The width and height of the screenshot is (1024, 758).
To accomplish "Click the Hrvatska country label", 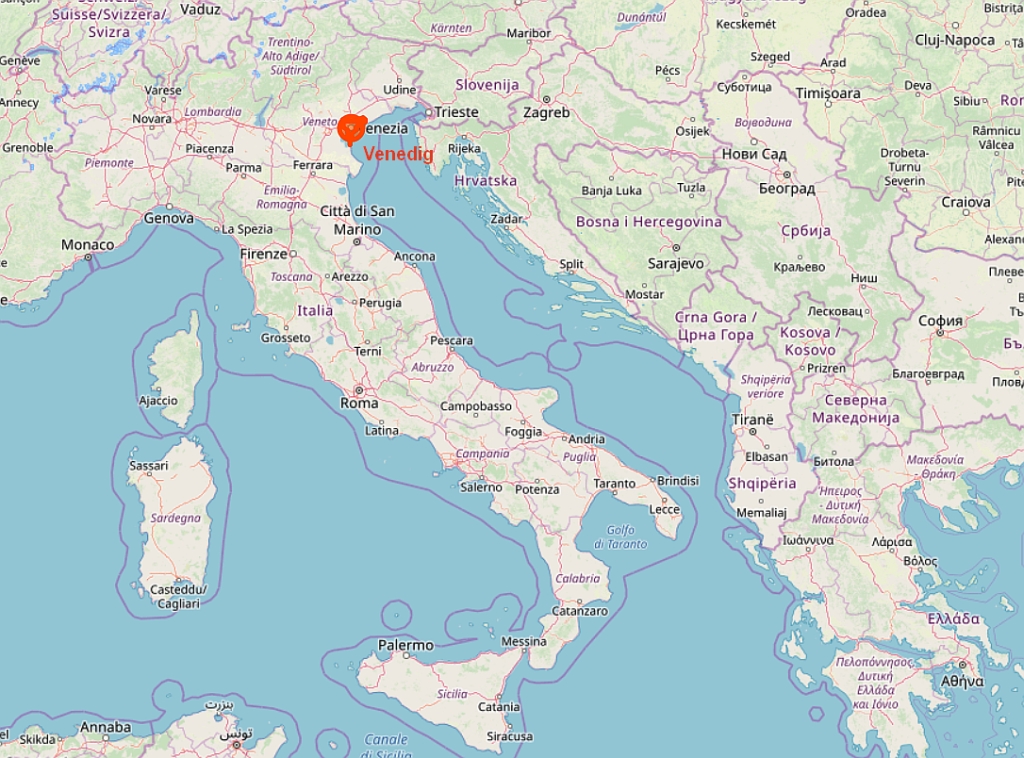I will 485,181.
